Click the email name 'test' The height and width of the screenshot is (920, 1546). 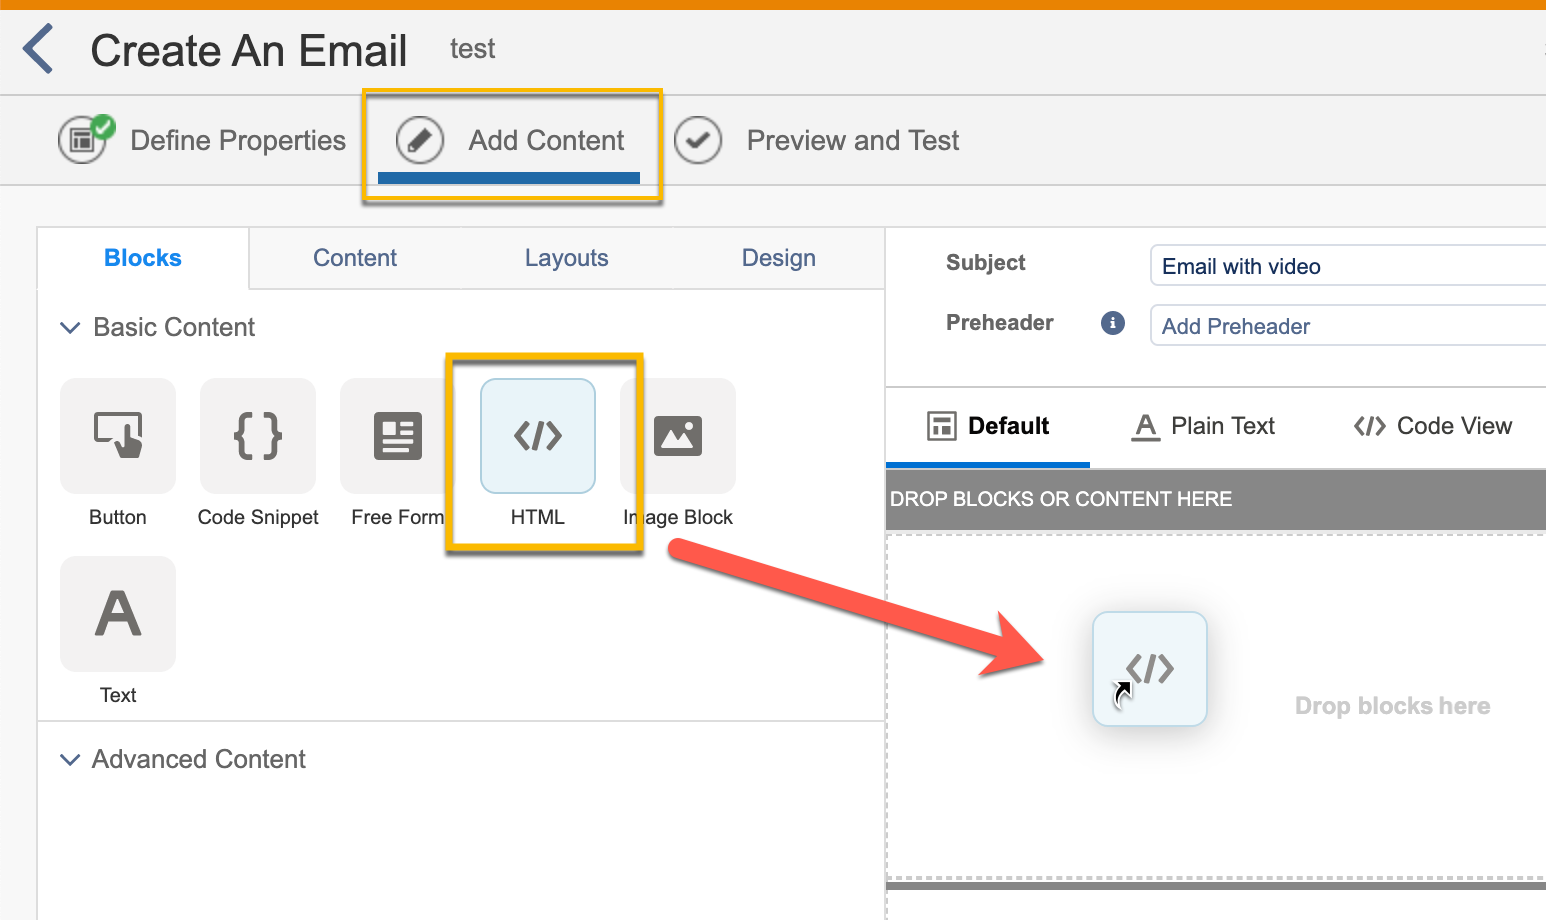[x=472, y=49]
